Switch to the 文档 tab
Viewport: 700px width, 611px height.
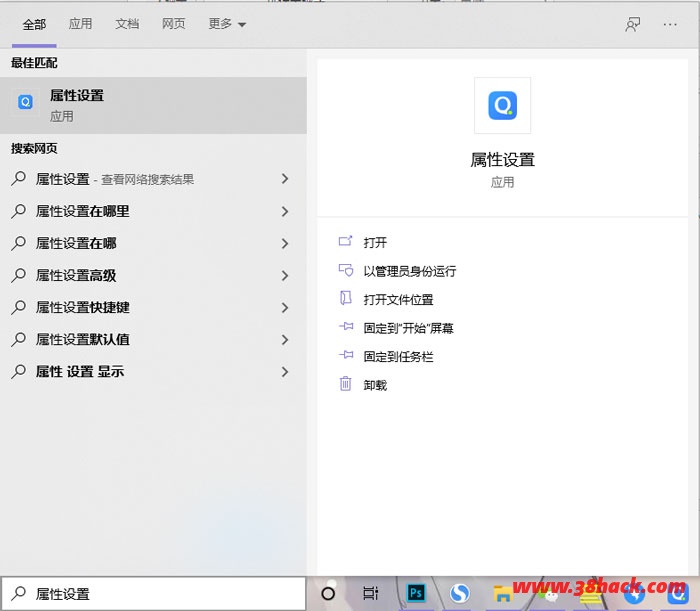pos(127,25)
